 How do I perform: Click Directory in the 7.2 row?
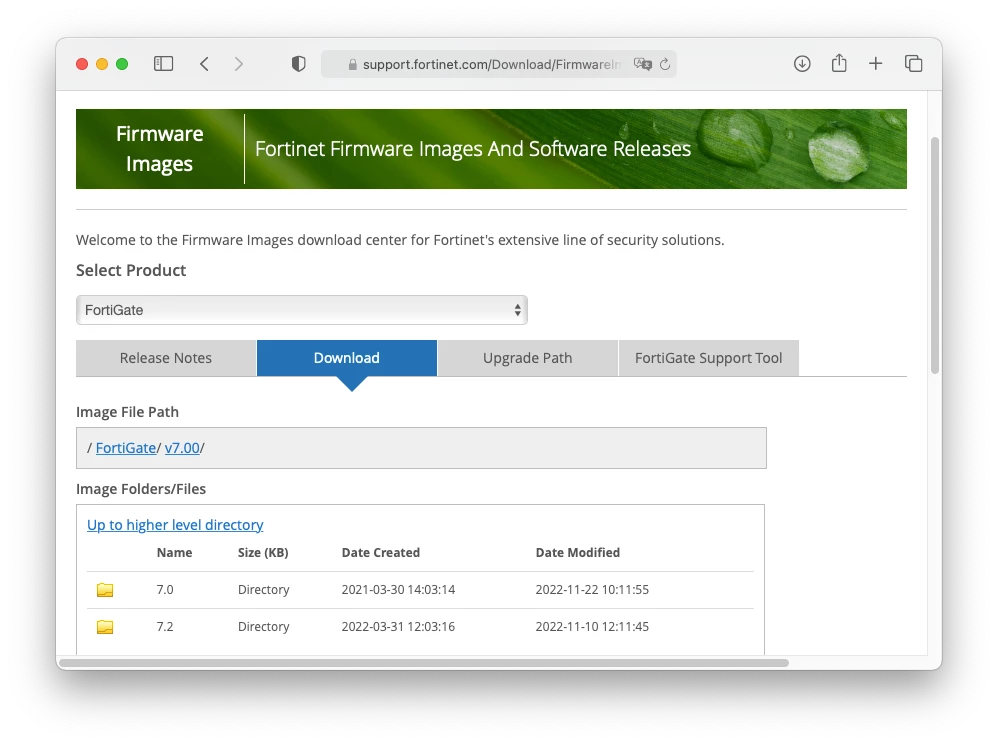point(264,627)
